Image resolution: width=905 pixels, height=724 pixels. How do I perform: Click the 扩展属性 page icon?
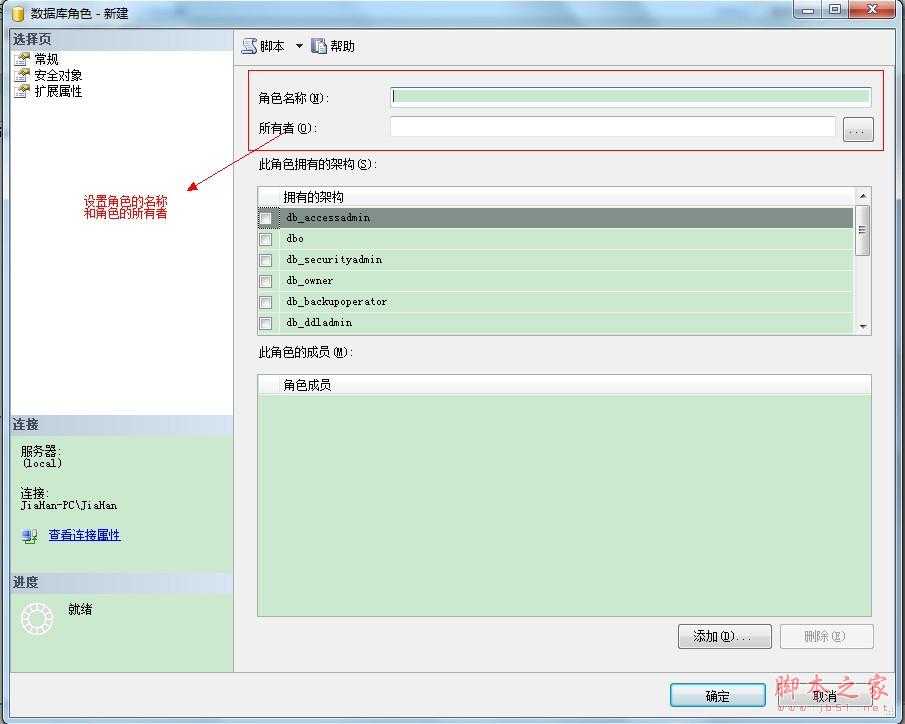tap(22, 91)
